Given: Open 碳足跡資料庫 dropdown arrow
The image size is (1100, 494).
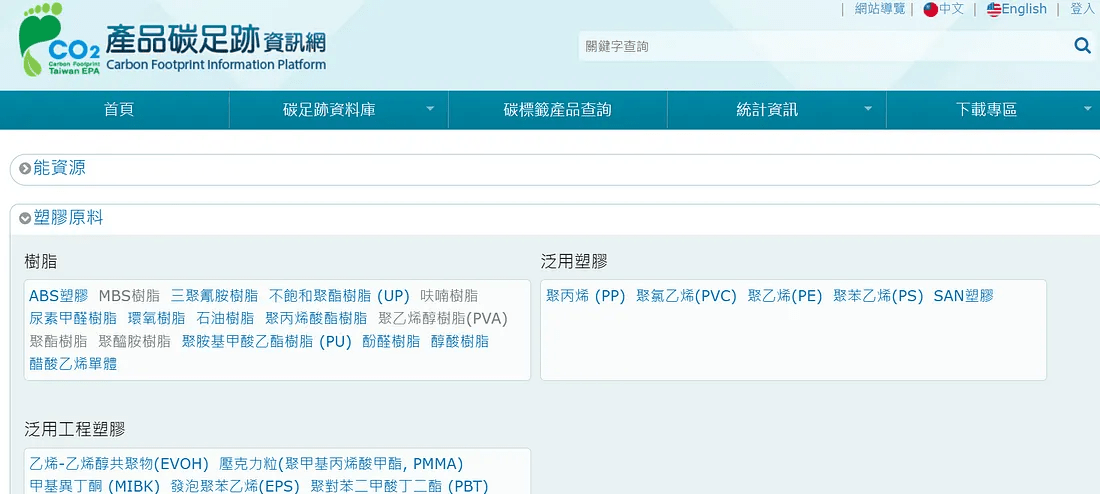Looking at the screenshot, I should pos(430,109).
